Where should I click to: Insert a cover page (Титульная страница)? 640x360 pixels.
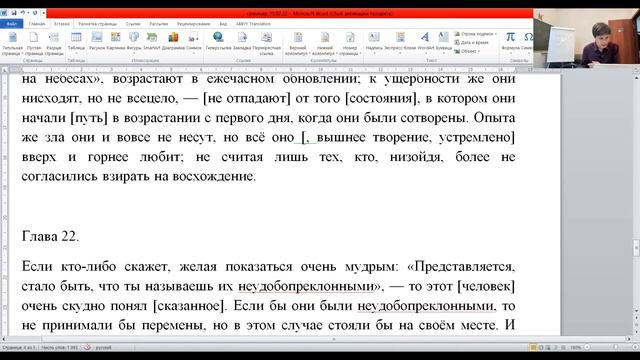coord(12,44)
